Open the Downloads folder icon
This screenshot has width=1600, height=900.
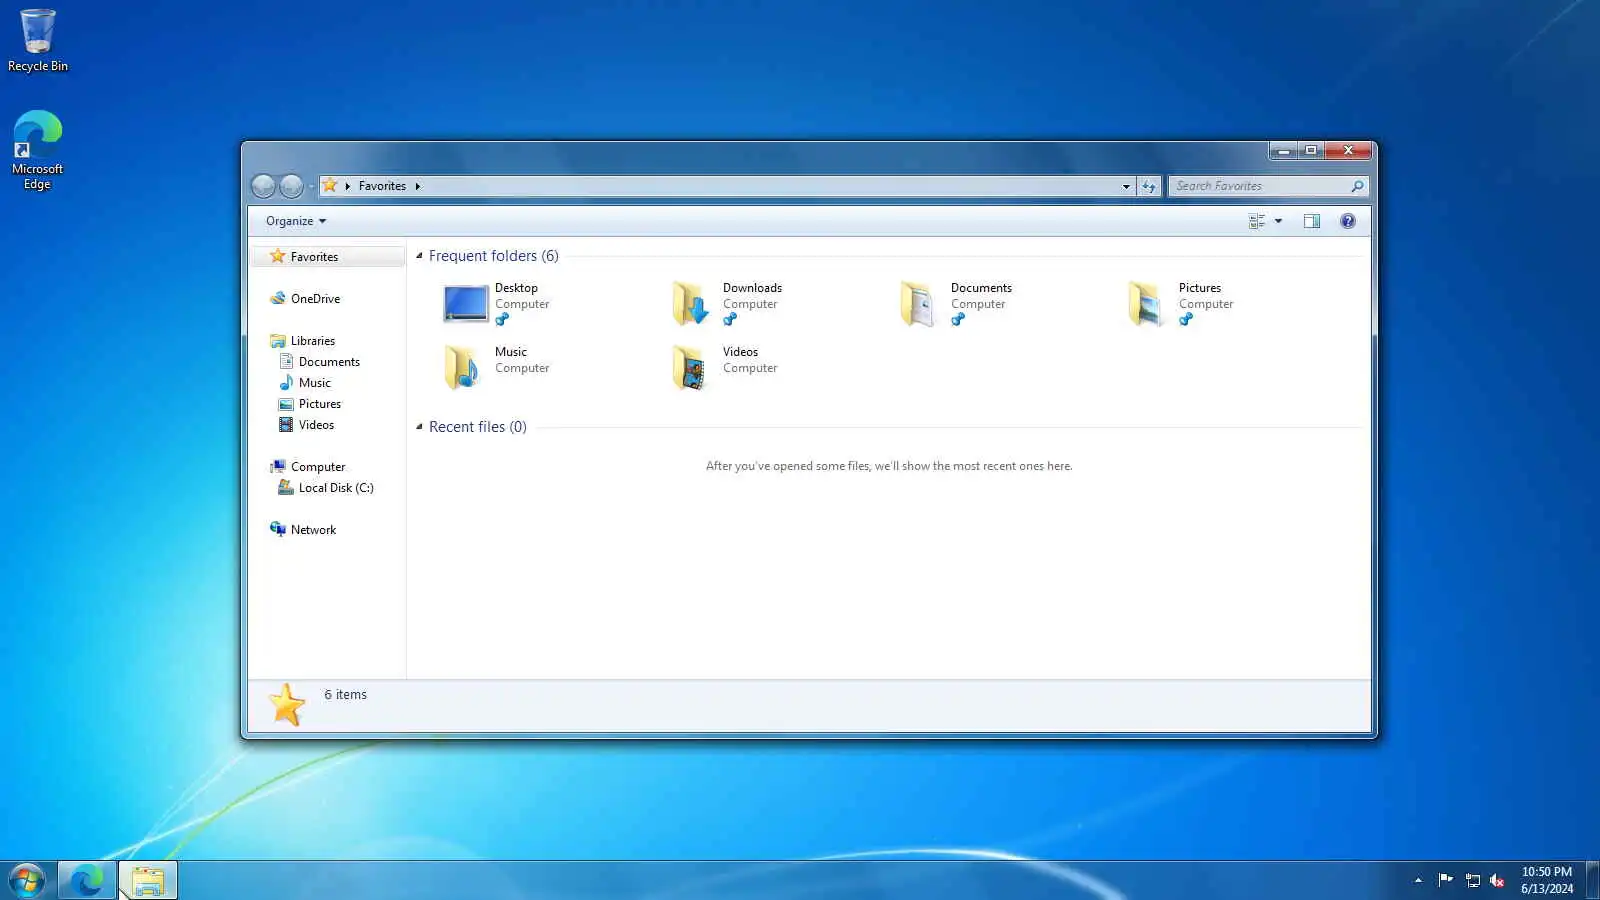click(691, 304)
